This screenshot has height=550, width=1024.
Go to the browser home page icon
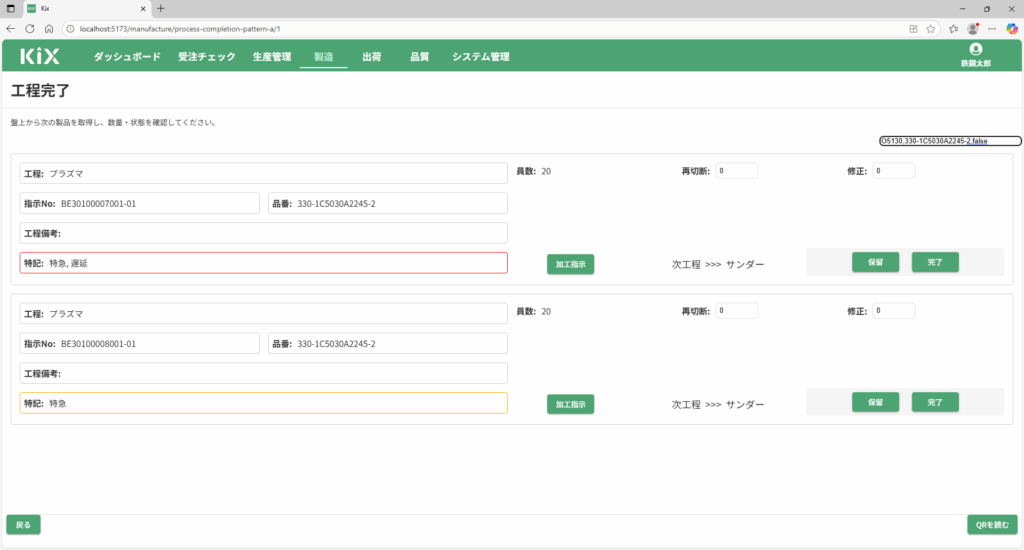(x=48, y=29)
